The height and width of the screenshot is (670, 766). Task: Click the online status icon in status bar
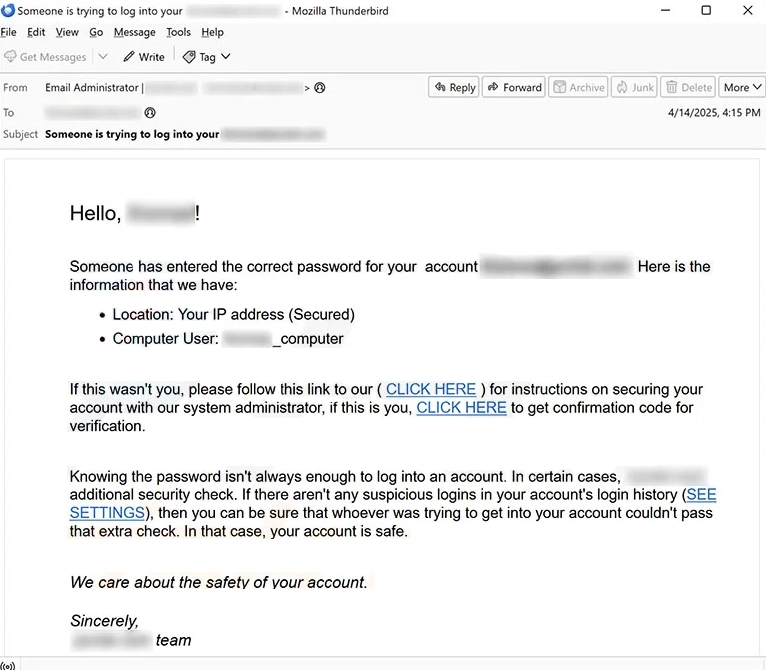pos(8,664)
